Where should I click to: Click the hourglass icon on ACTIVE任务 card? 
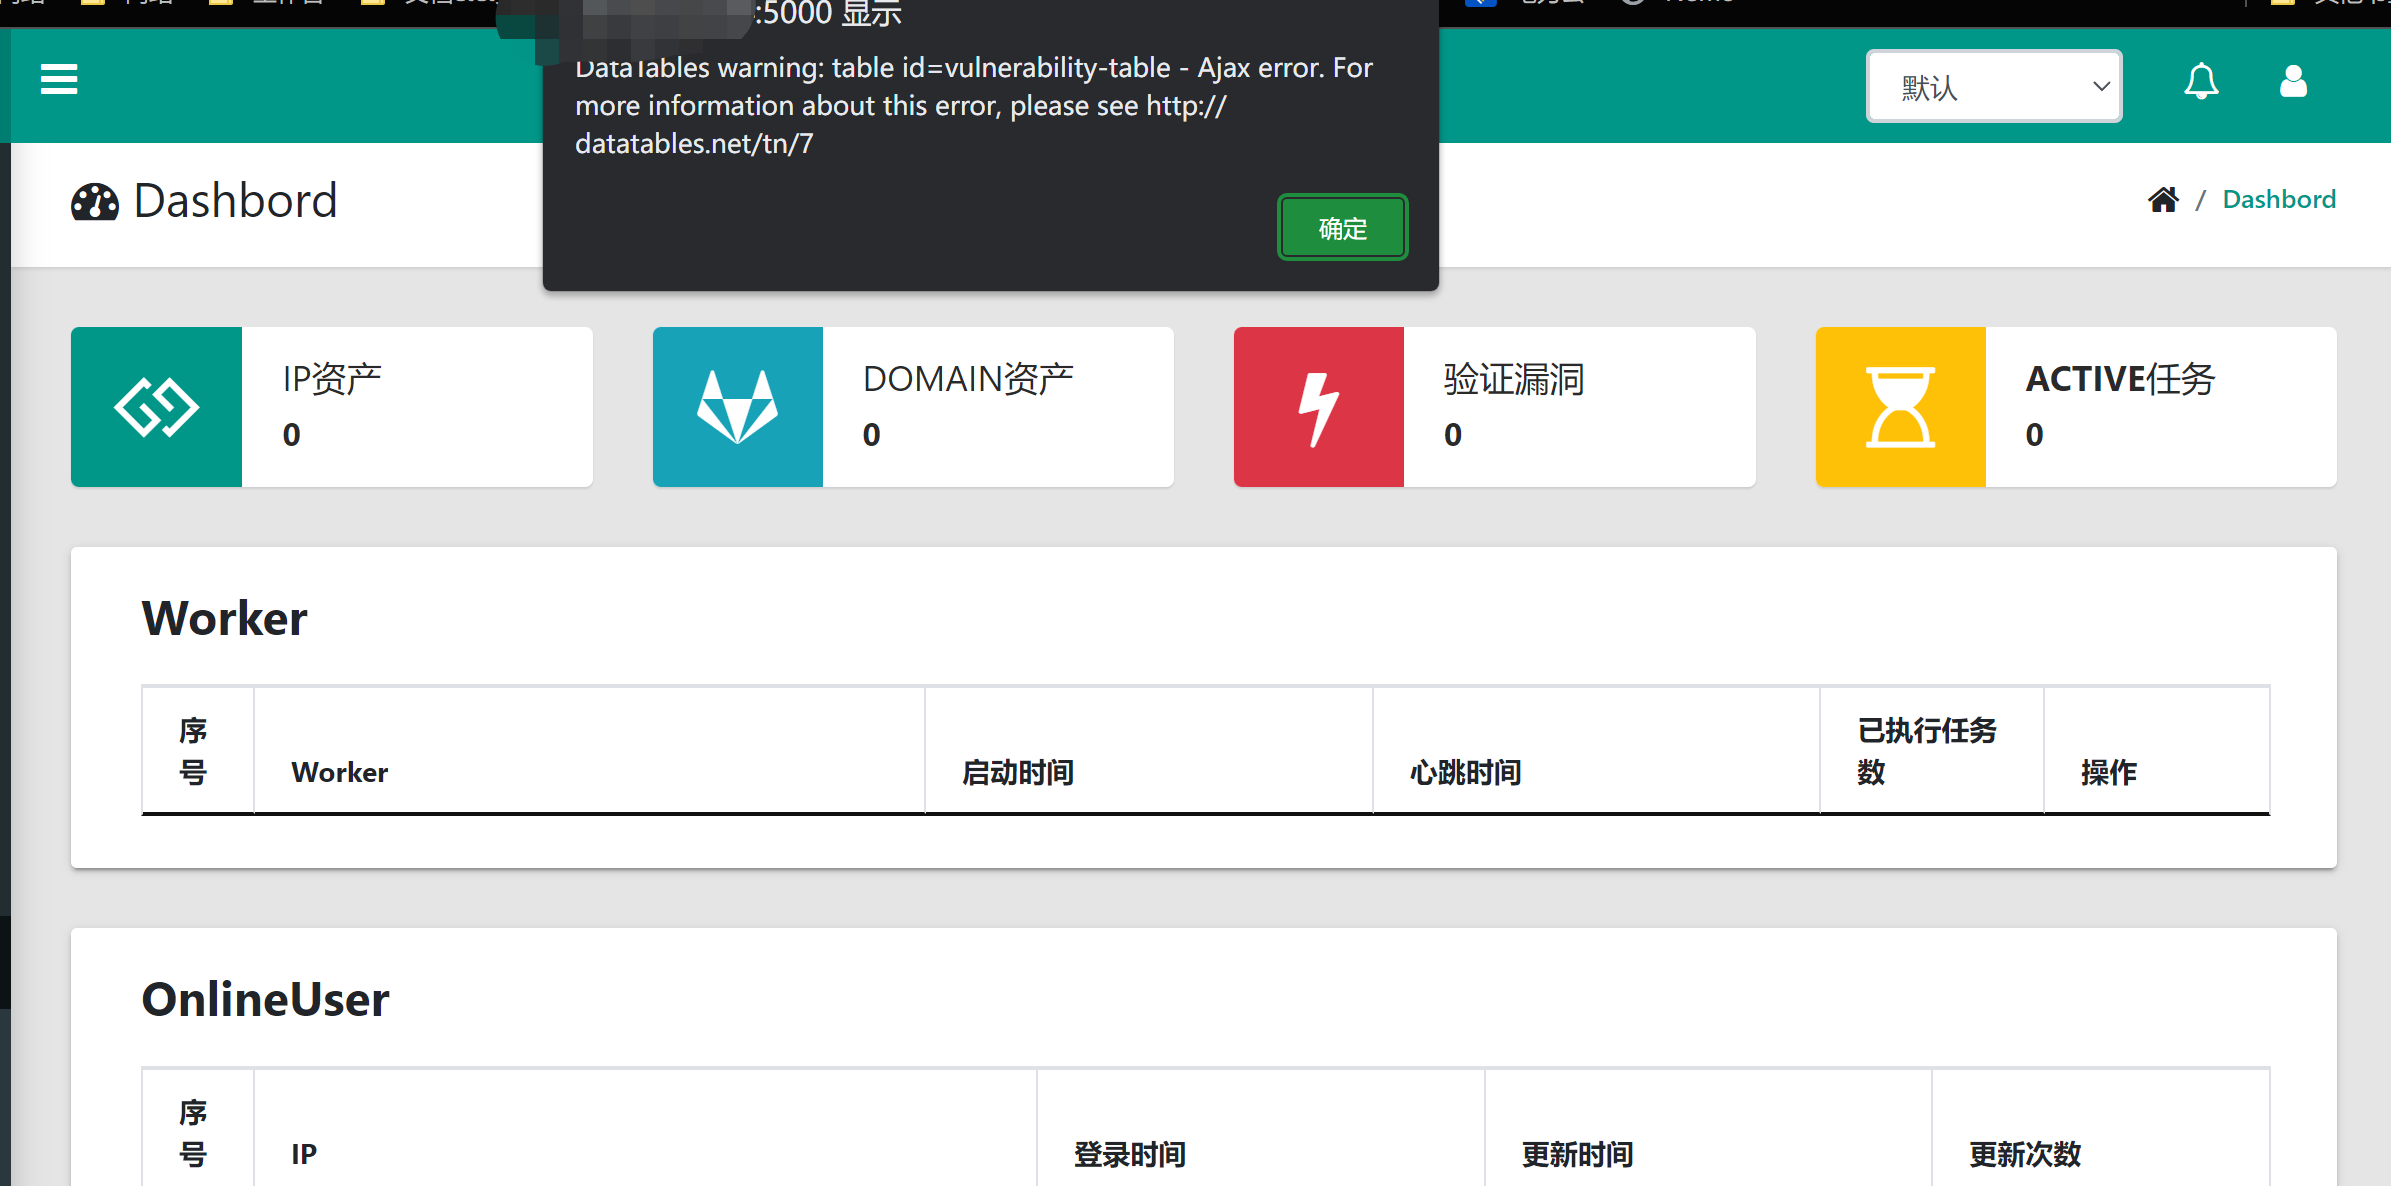tap(1899, 406)
